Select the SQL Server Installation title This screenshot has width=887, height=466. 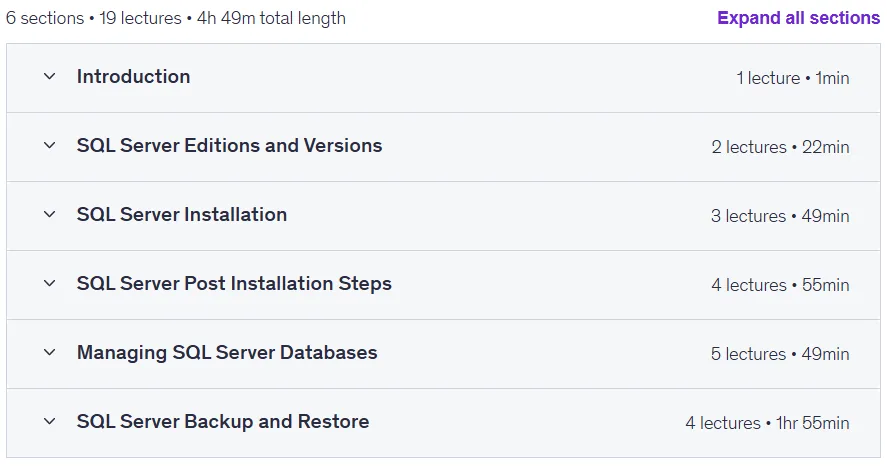[182, 215]
